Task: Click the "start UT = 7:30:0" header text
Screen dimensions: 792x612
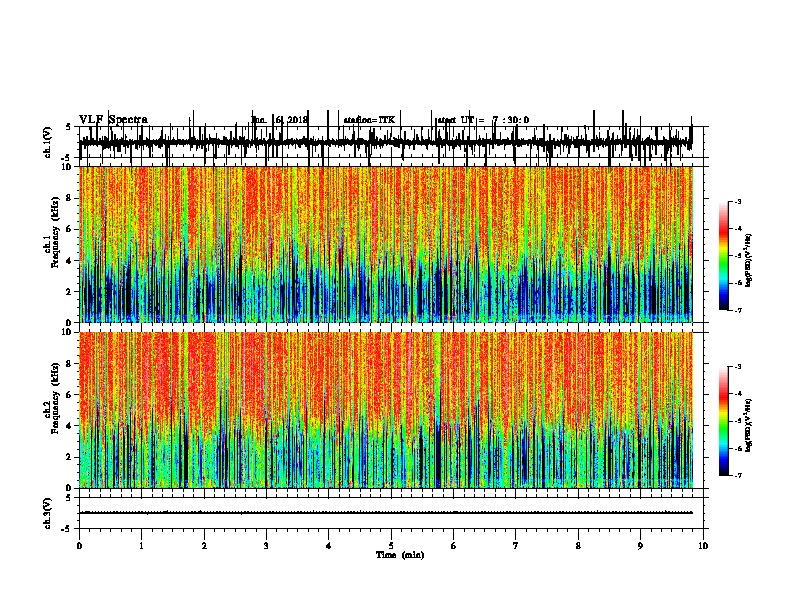Action: pos(483,120)
